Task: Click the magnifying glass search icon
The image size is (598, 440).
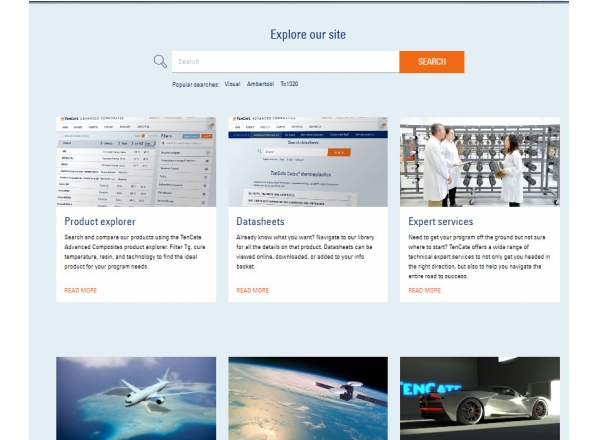Action: (160, 61)
